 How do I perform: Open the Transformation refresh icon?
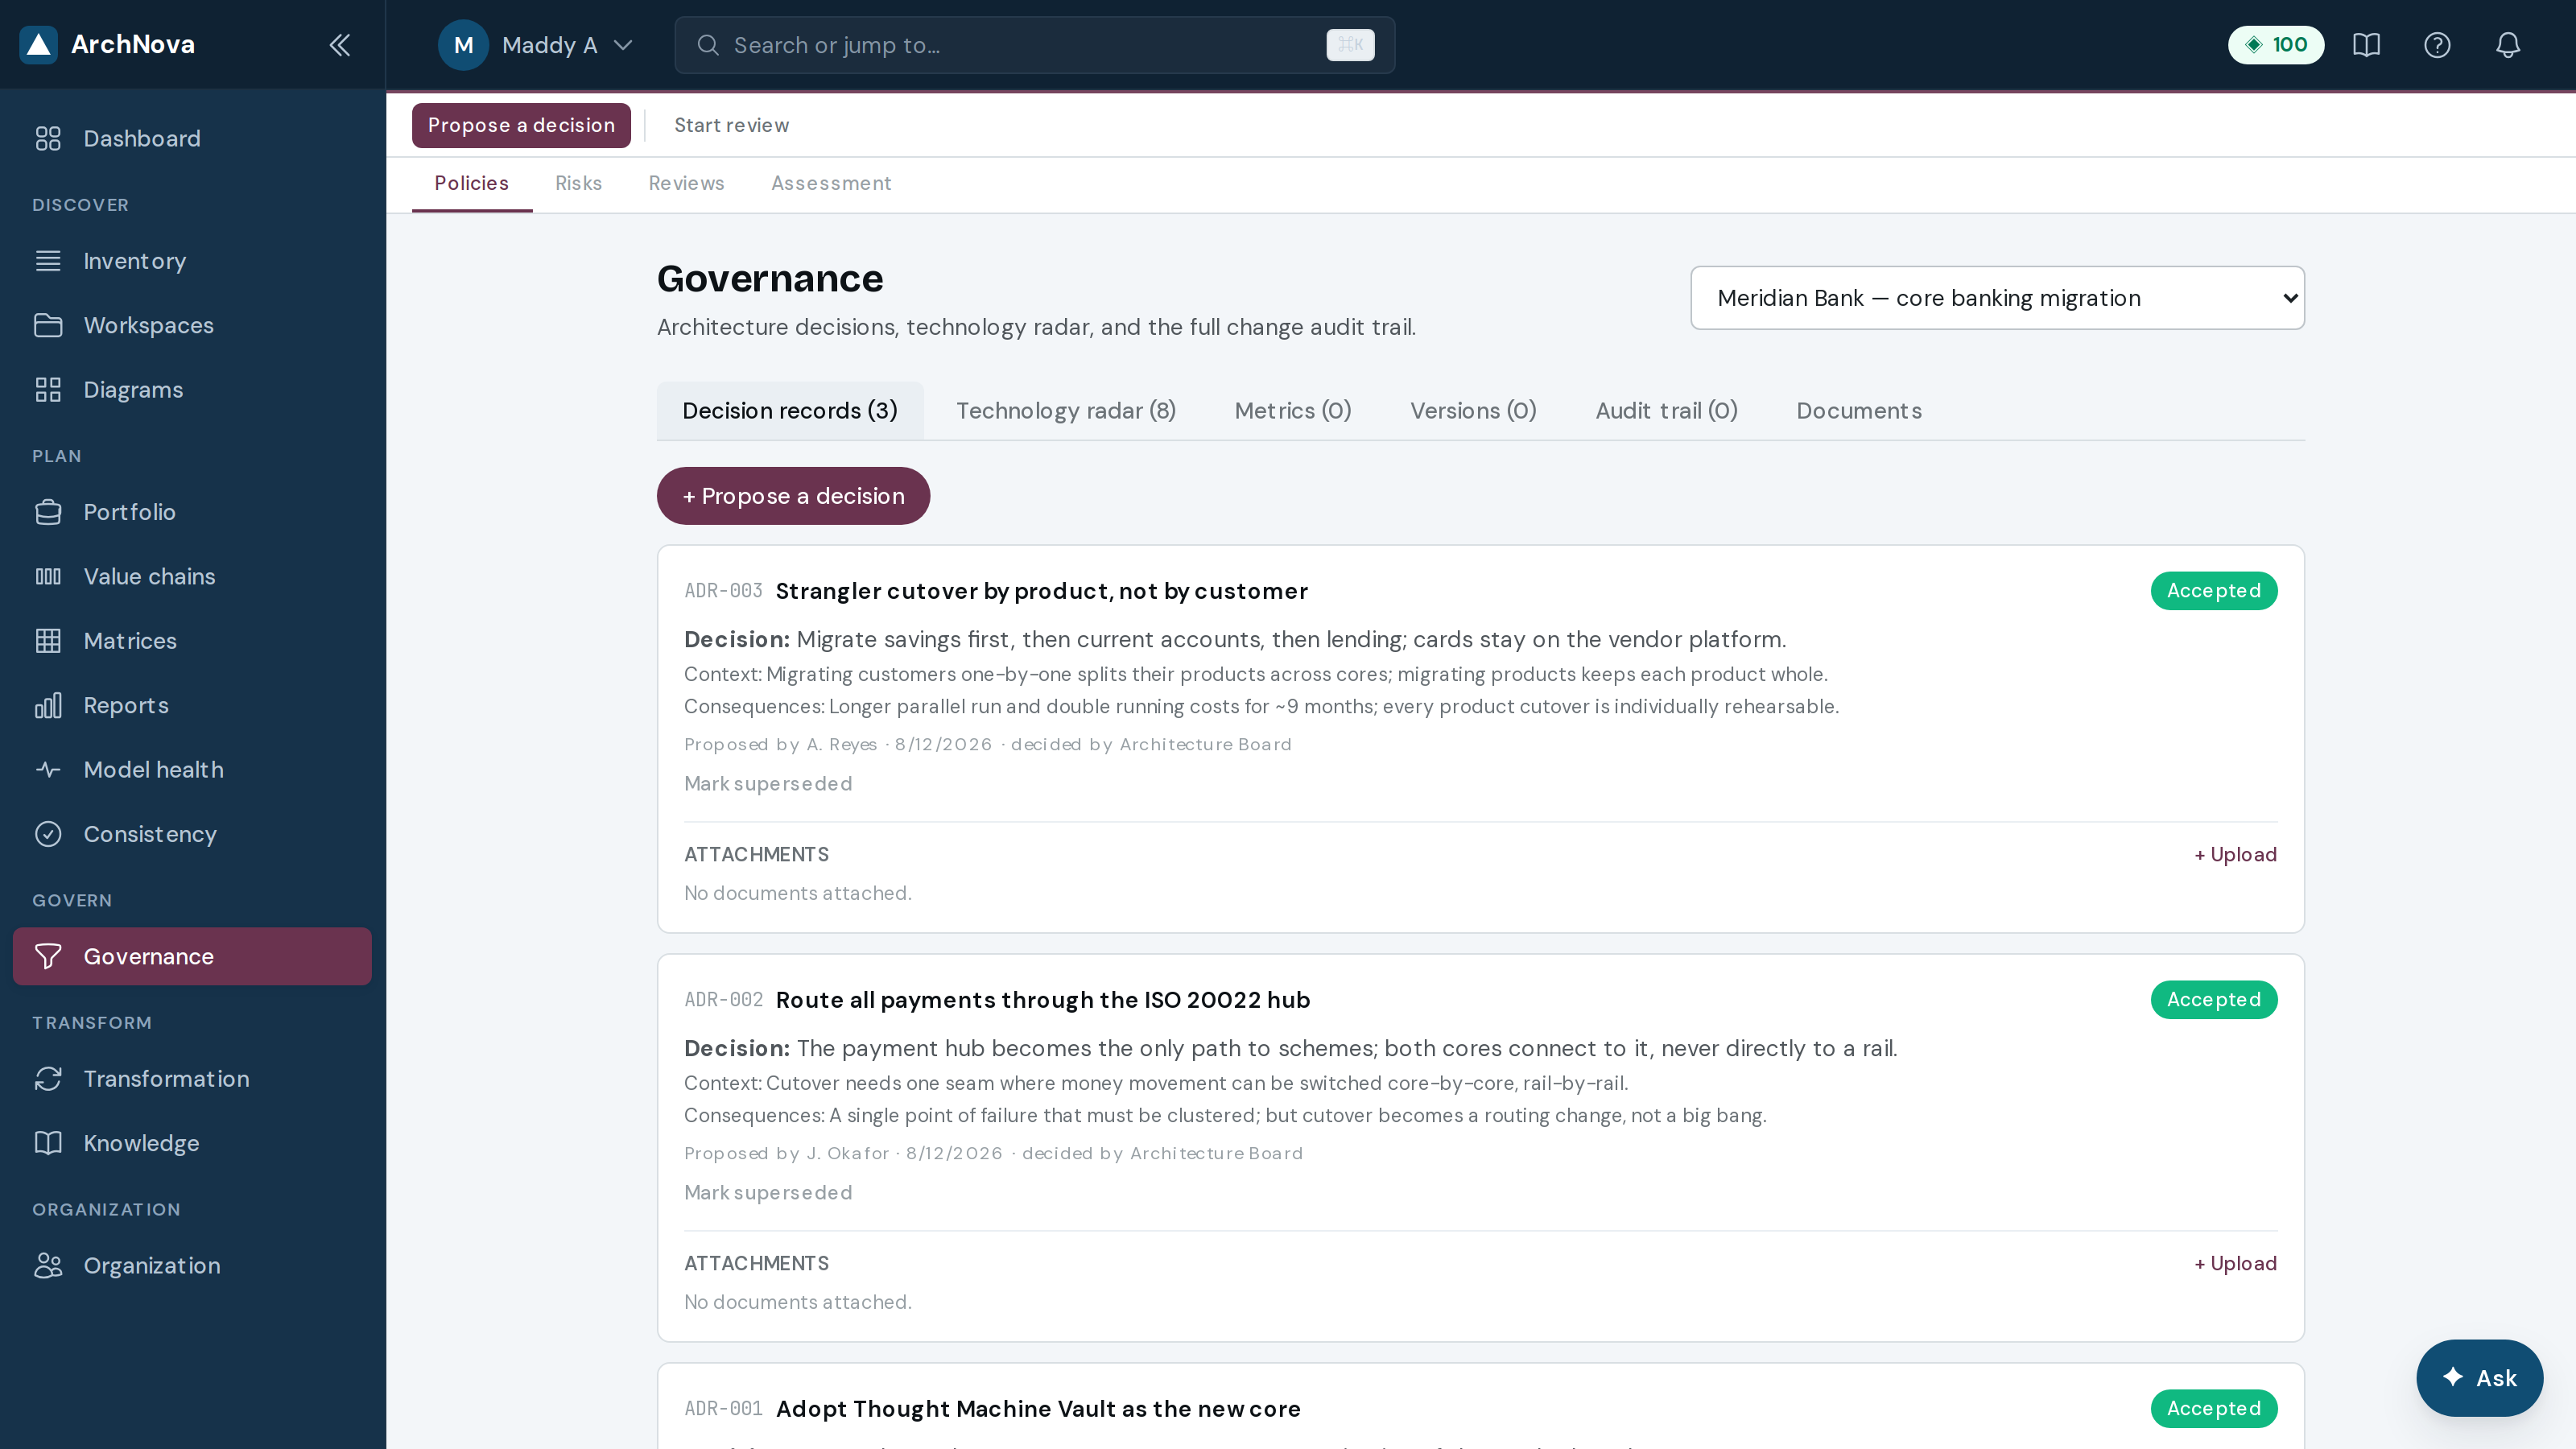(x=48, y=1079)
